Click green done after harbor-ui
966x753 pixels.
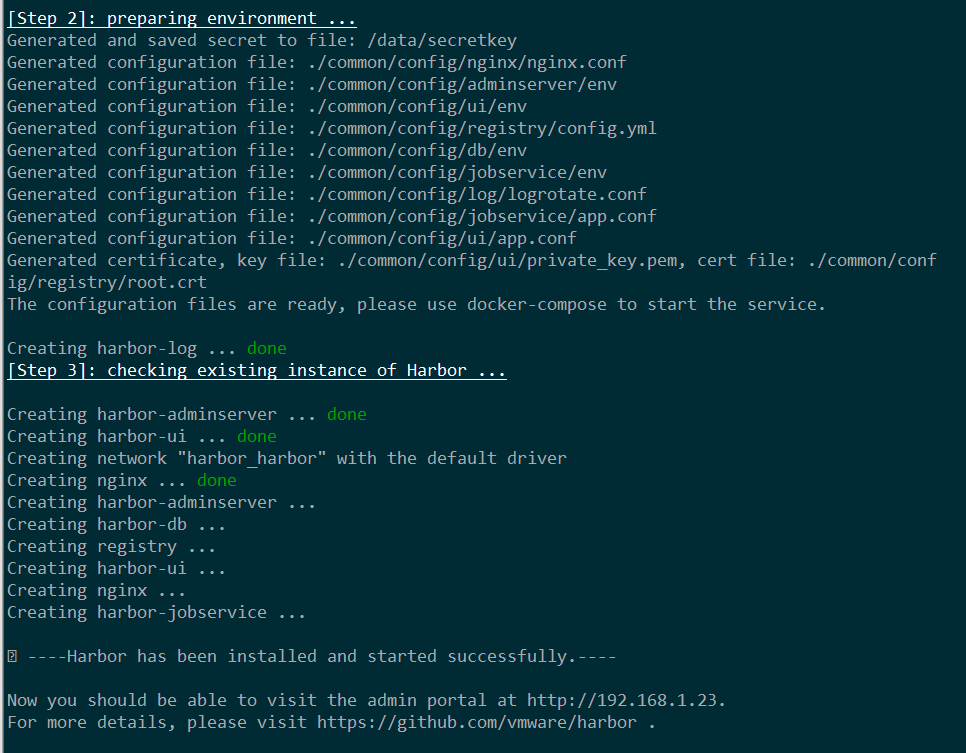click(x=256, y=436)
